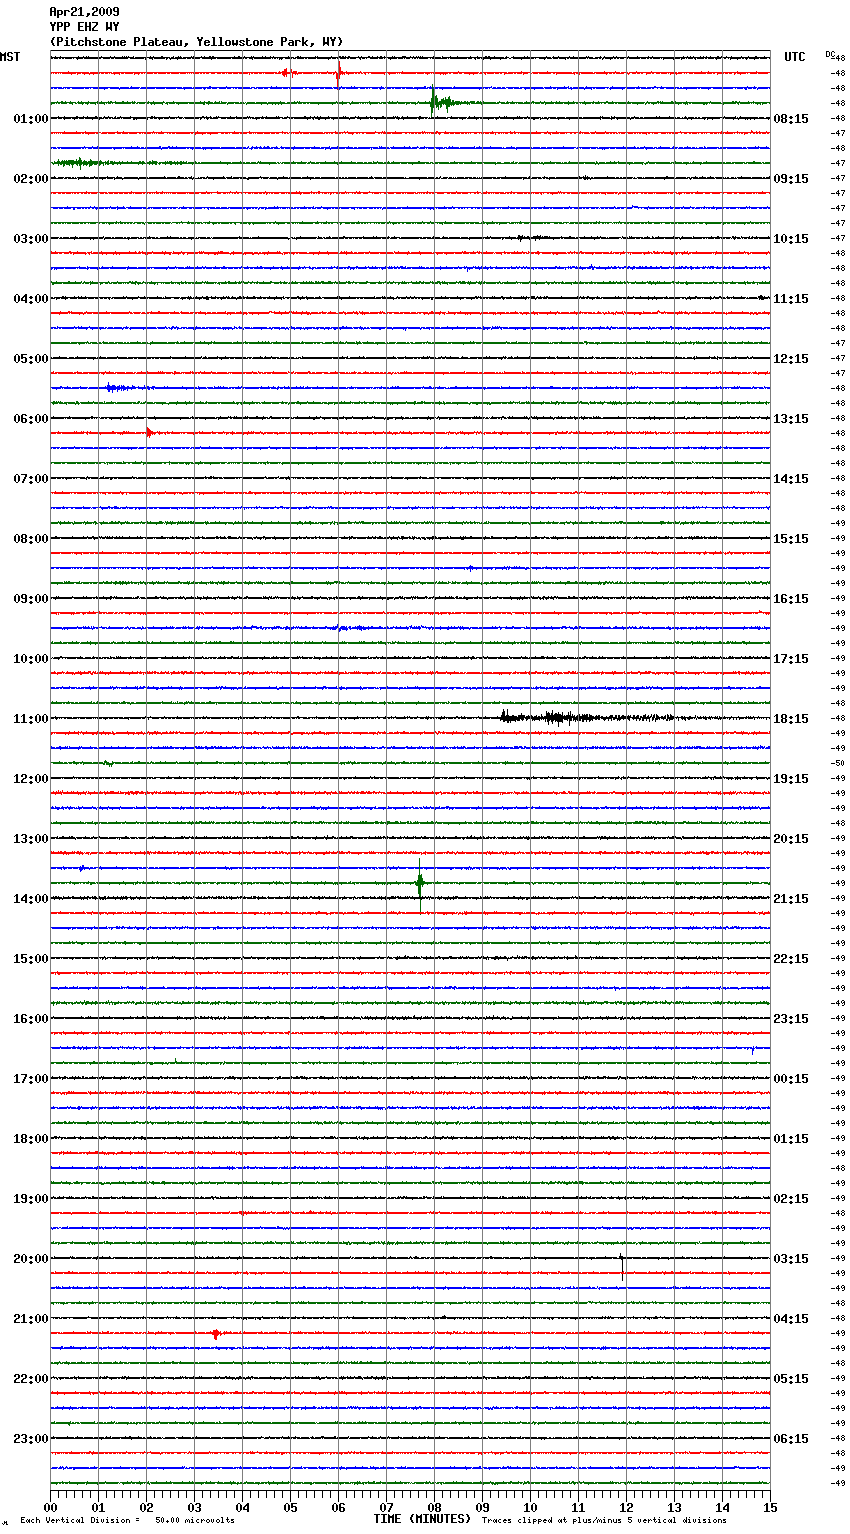Click the TIME (MINUTES) axis title
850x1534 pixels.
click(x=422, y=1519)
